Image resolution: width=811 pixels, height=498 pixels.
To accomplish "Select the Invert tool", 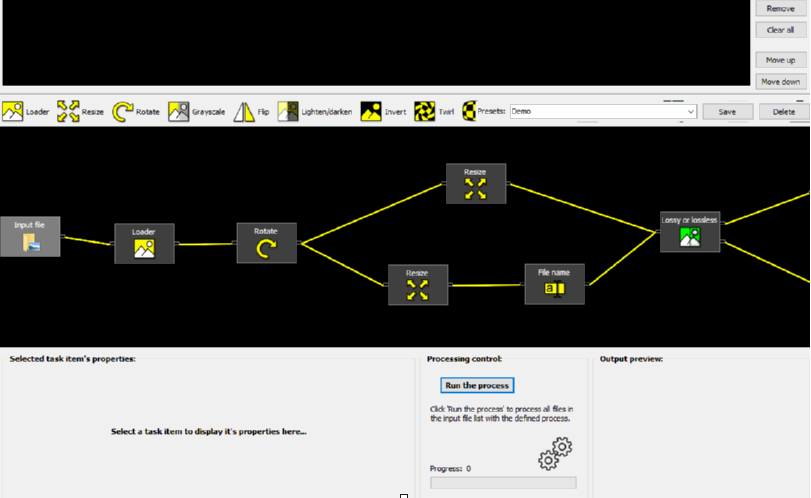I will click(383, 111).
